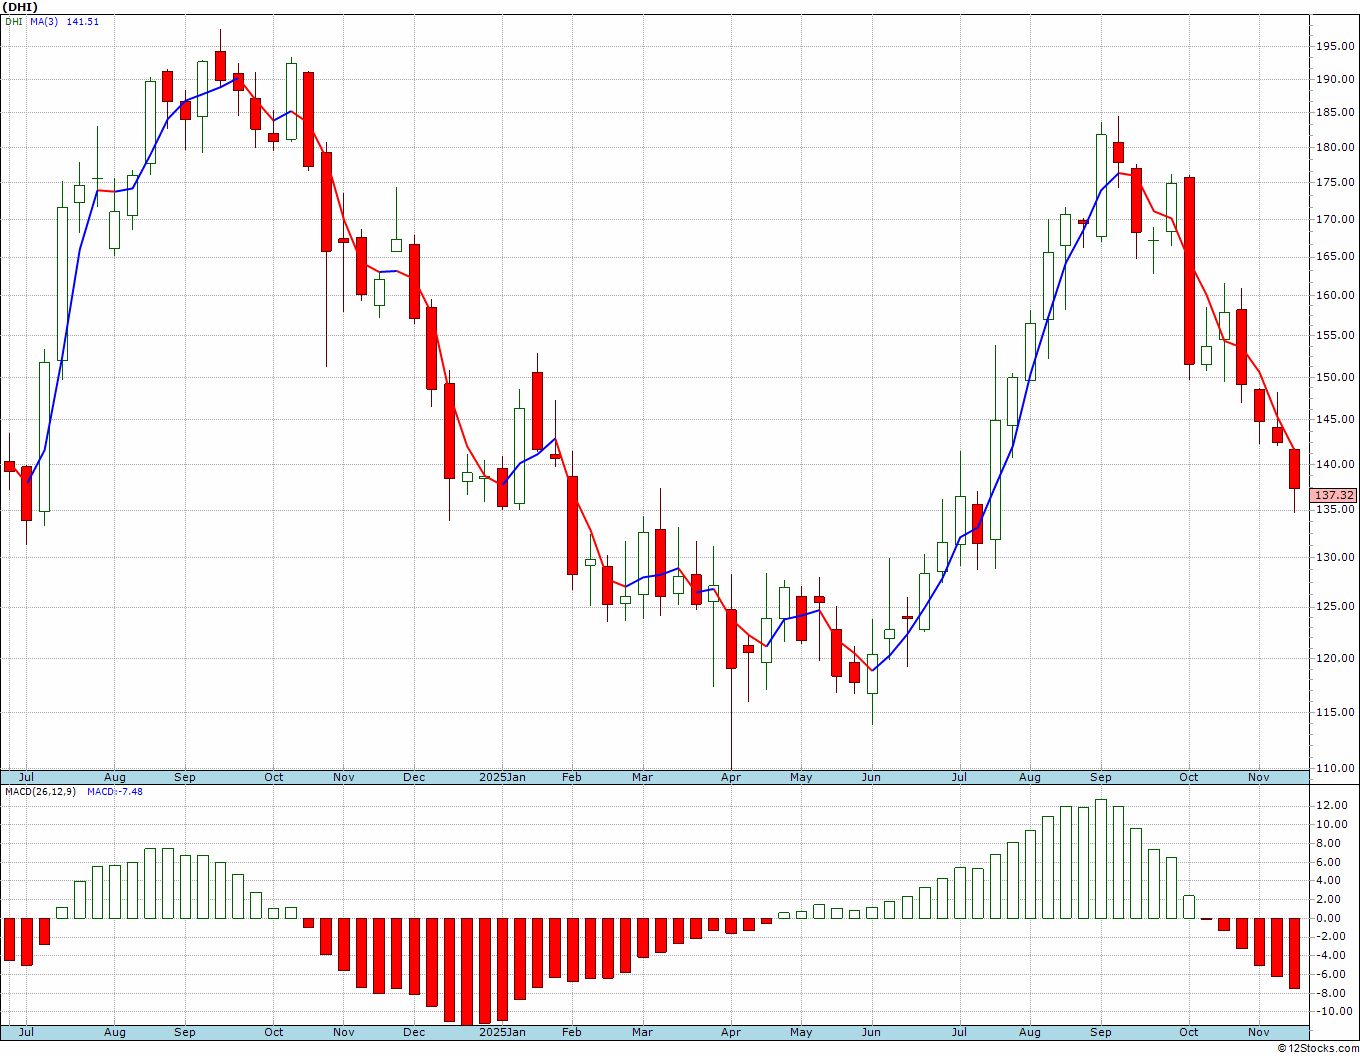Click the 140.00 price axis label
This screenshot has width=1360, height=1056.
click(x=1335, y=464)
